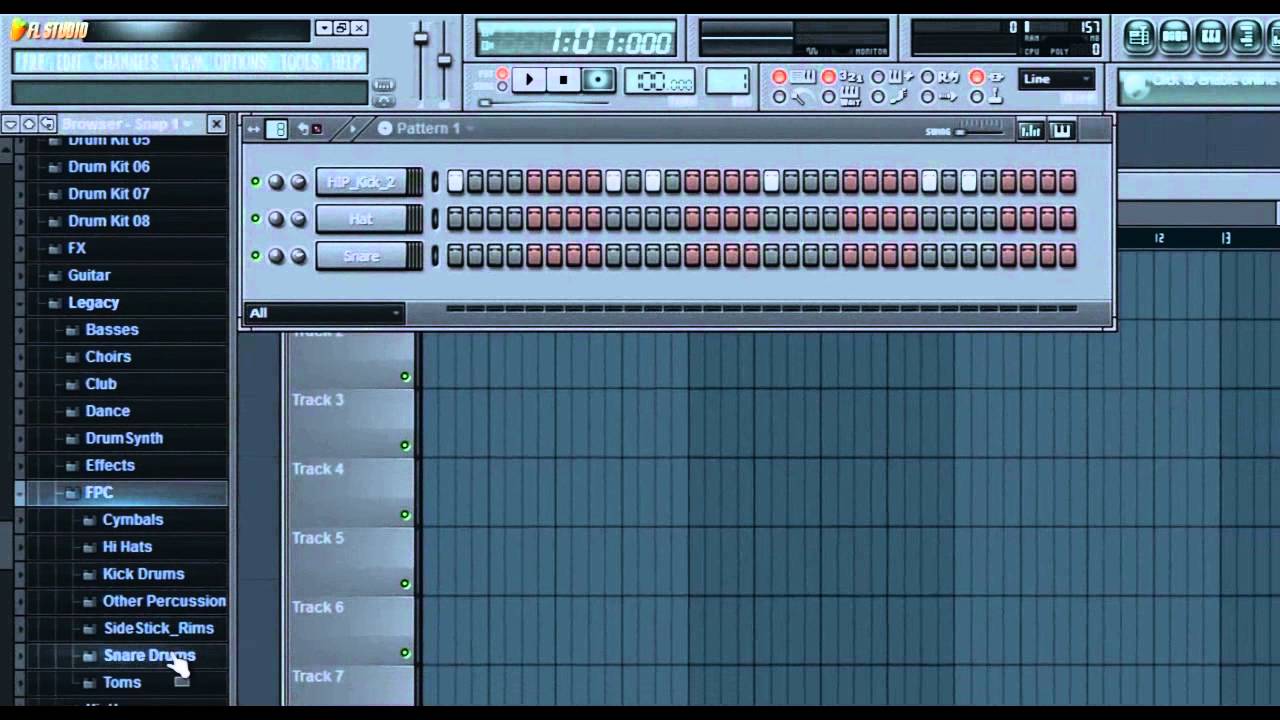Mute the Snare channel green LED
This screenshot has height=720, width=1280.
tap(256, 255)
